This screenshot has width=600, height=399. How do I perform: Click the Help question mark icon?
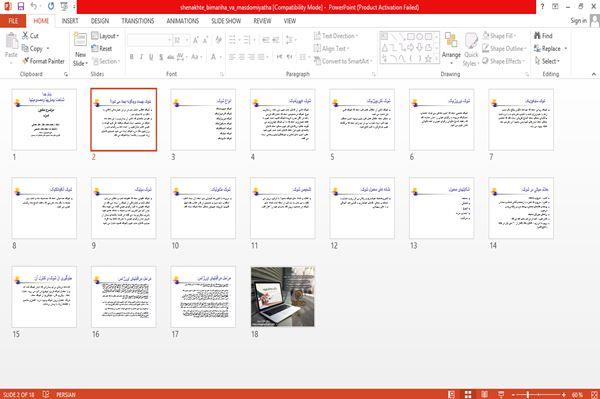tap(542, 7)
